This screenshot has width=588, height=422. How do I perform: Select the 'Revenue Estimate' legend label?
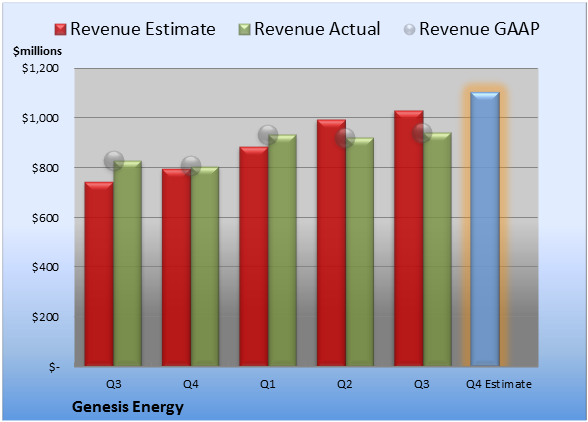(x=143, y=29)
